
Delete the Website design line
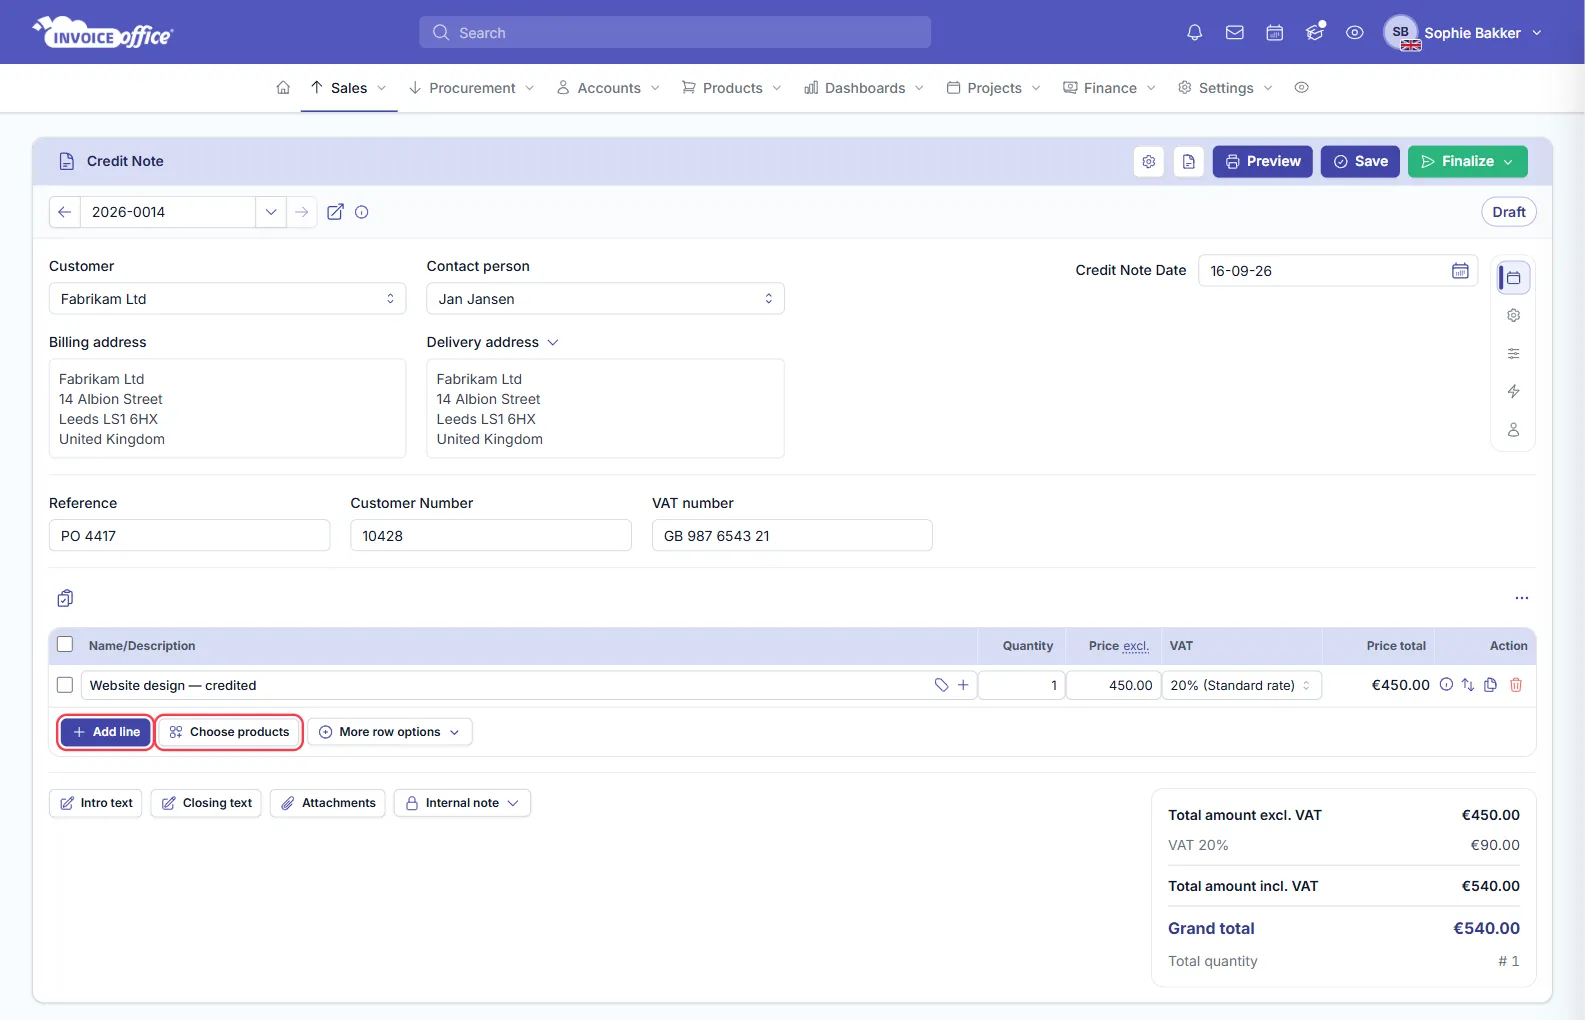click(1516, 685)
